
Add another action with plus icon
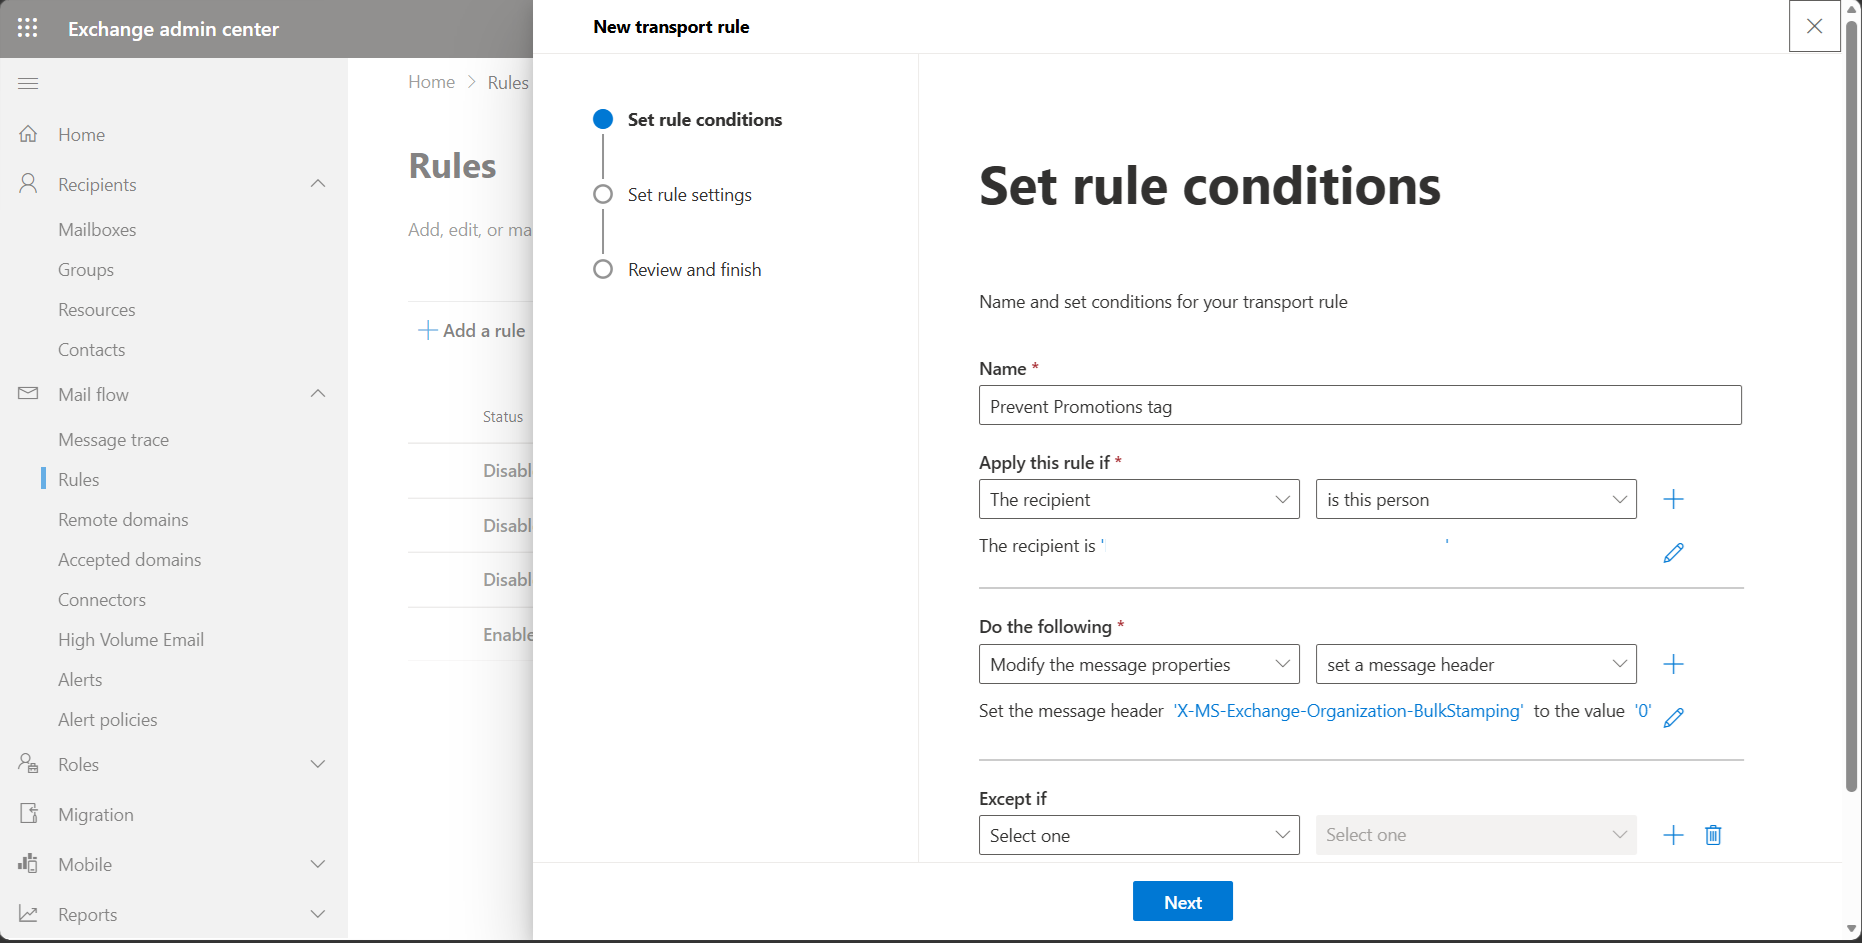[x=1673, y=664]
